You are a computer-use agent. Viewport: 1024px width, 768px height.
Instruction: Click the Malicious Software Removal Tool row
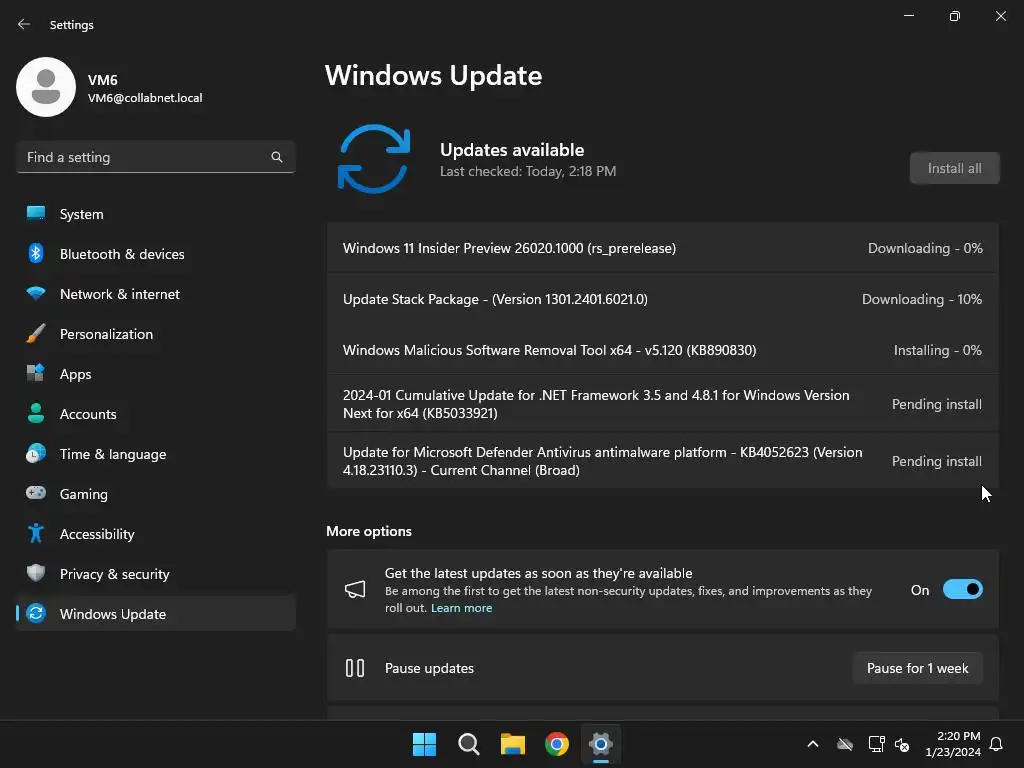tap(663, 350)
